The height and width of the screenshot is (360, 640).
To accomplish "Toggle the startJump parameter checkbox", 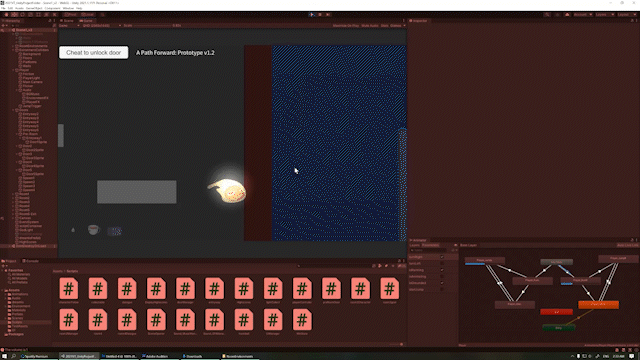I will (442, 289).
